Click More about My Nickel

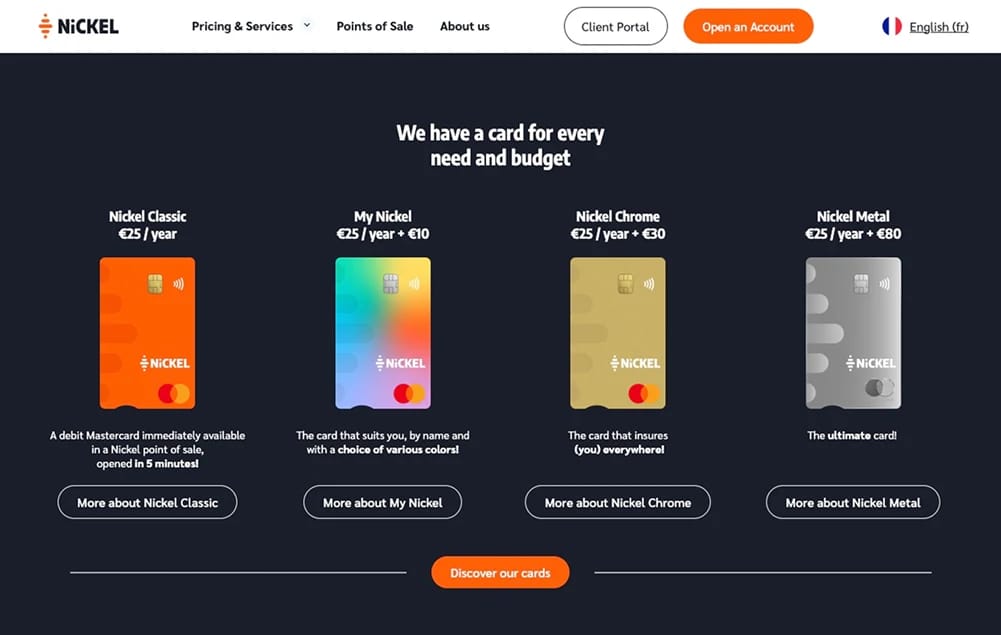(x=382, y=502)
